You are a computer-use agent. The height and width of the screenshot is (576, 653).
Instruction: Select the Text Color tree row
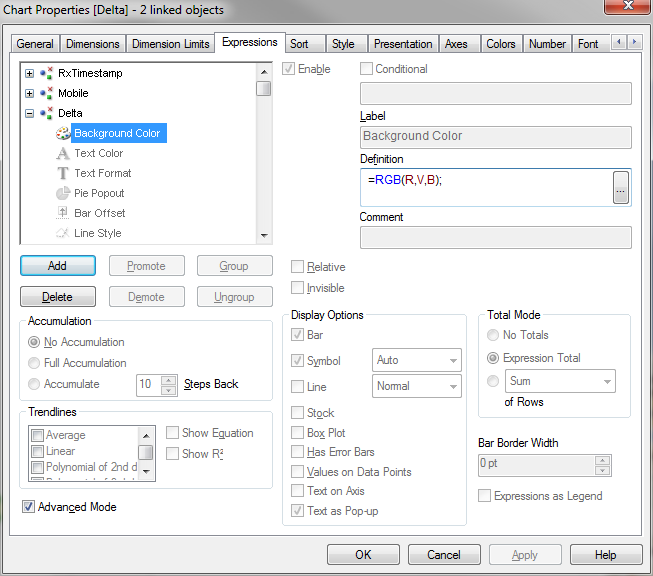[x=99, y=153]
